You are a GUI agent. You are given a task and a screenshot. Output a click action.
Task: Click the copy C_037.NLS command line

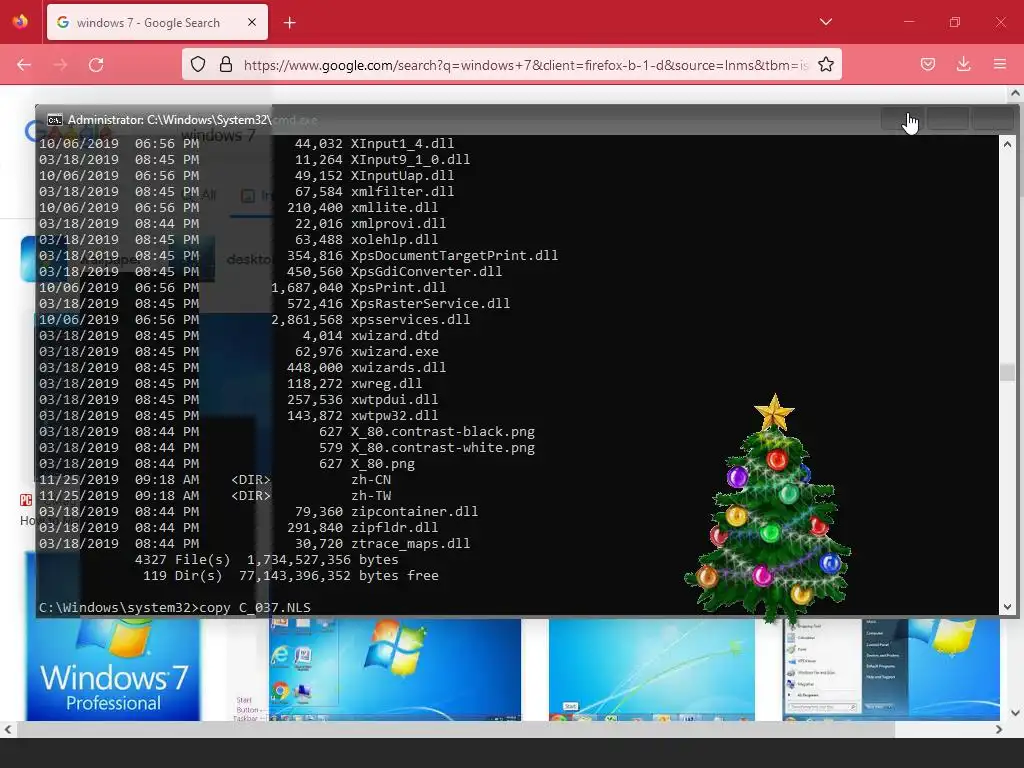tap(175, 608)
